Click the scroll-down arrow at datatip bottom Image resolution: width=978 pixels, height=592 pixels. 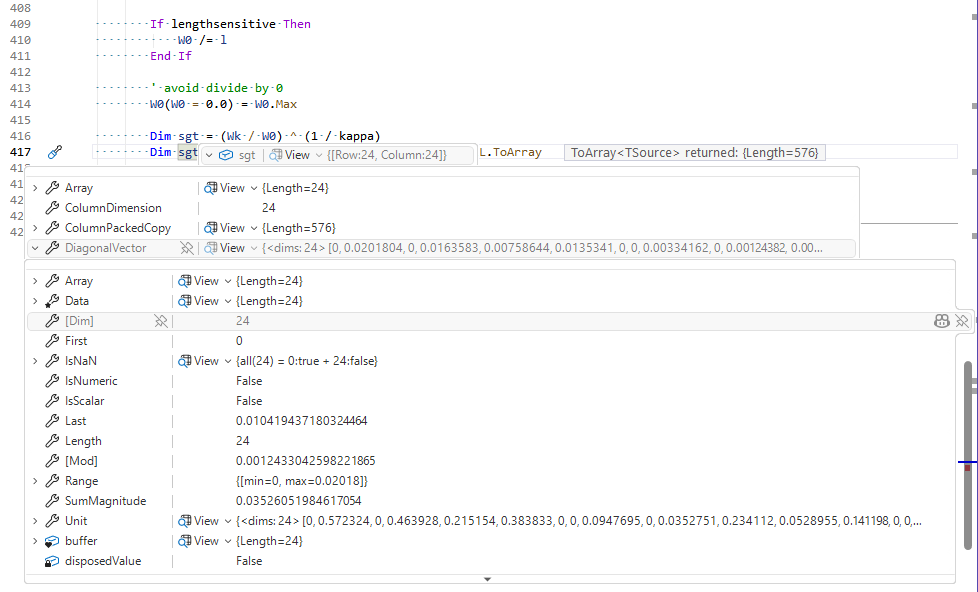pos(487,579)
